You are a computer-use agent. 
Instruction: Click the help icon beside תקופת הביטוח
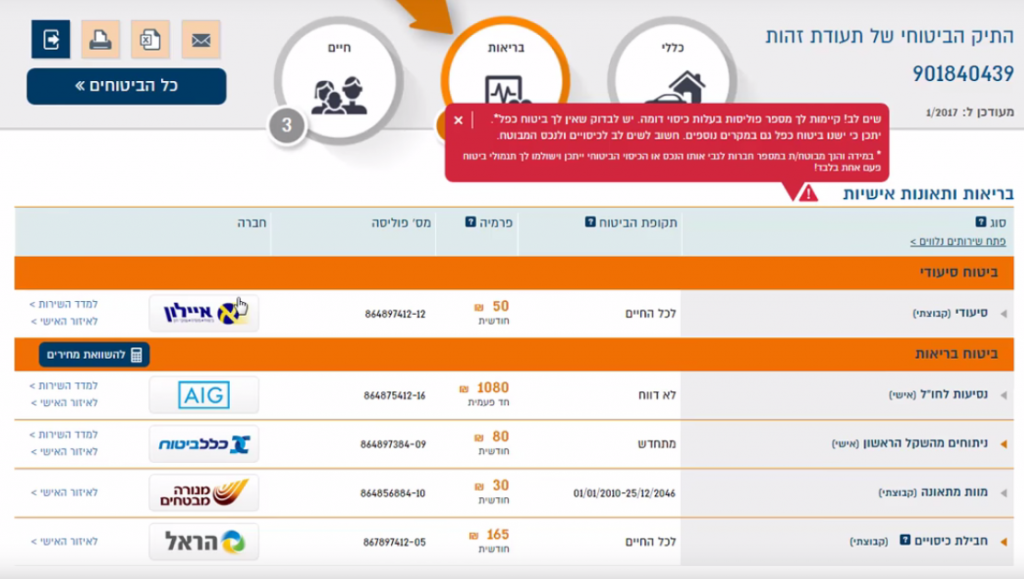(590, 222)
